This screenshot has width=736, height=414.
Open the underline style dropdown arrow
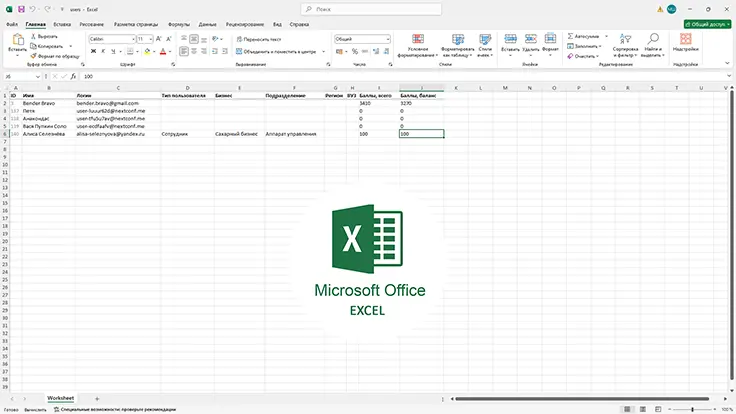pos(120,52)
